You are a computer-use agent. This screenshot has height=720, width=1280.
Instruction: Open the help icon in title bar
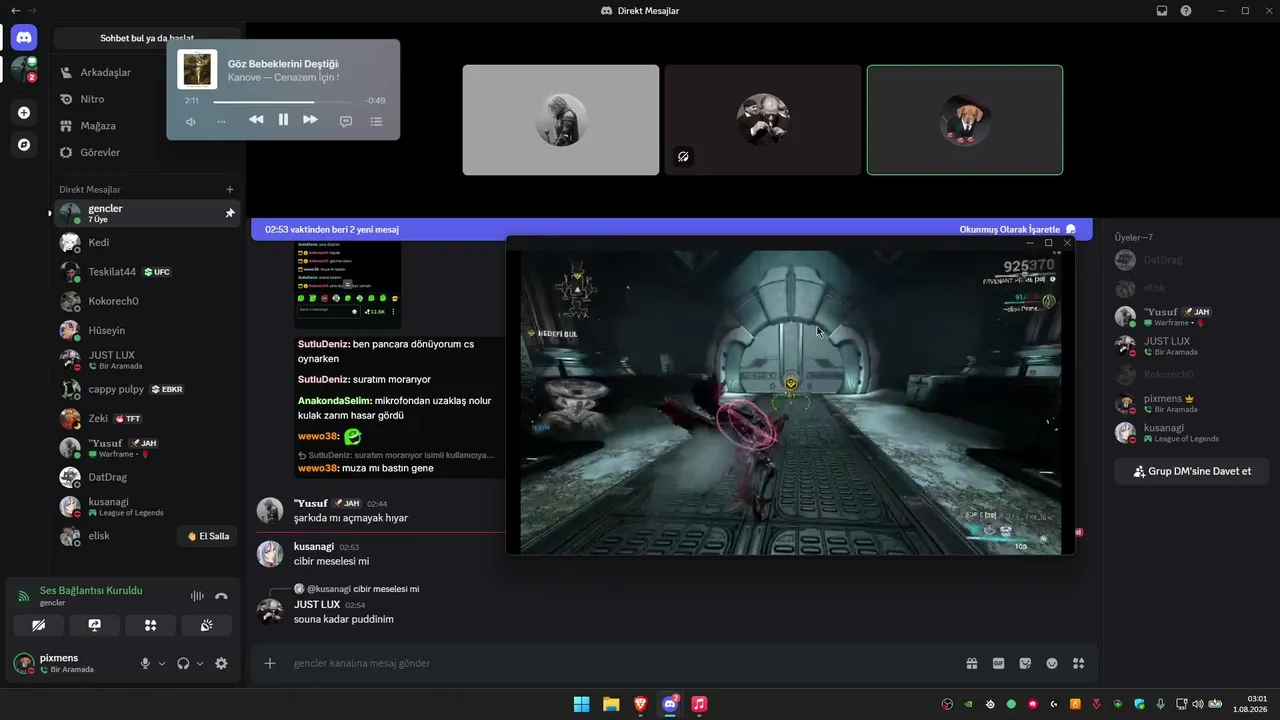[x=1186, y=11]
